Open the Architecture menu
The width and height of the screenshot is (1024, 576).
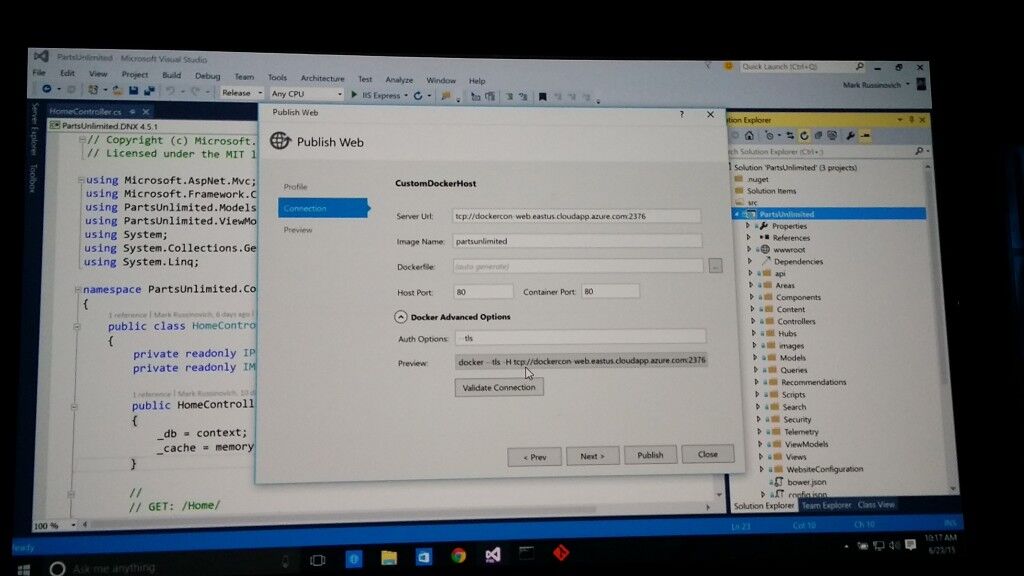click(x=322, y=78)
